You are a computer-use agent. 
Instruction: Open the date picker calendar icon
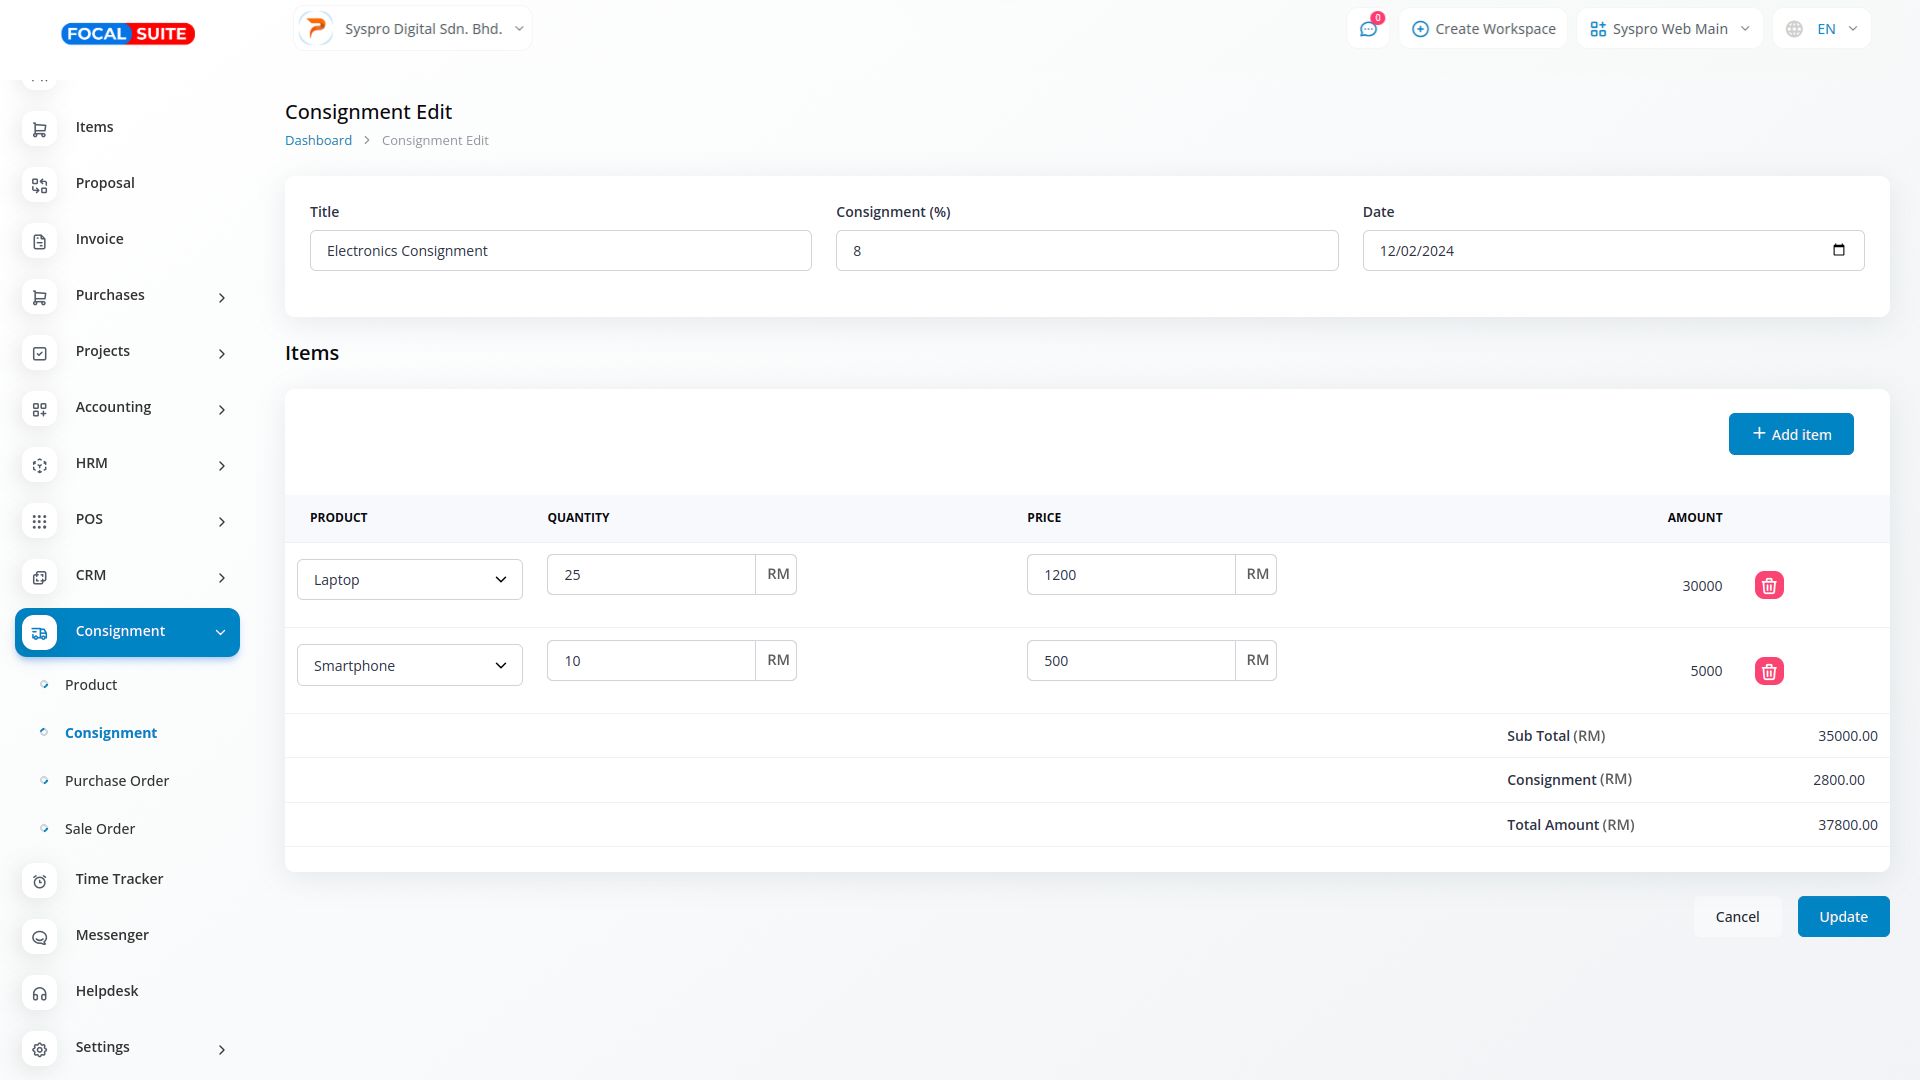coord(1838,250)
